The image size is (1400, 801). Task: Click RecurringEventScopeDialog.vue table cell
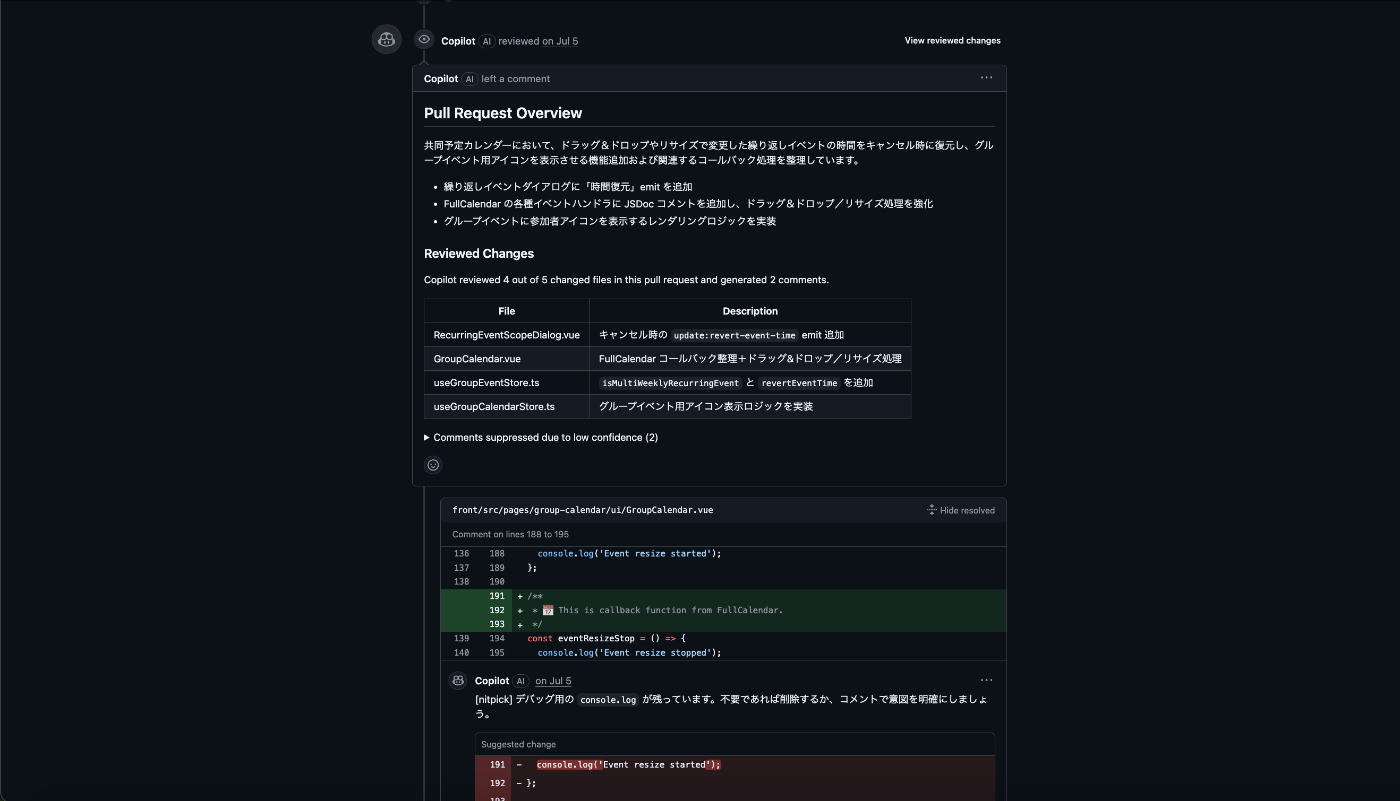pyautogui.click(x=507, y=335)
